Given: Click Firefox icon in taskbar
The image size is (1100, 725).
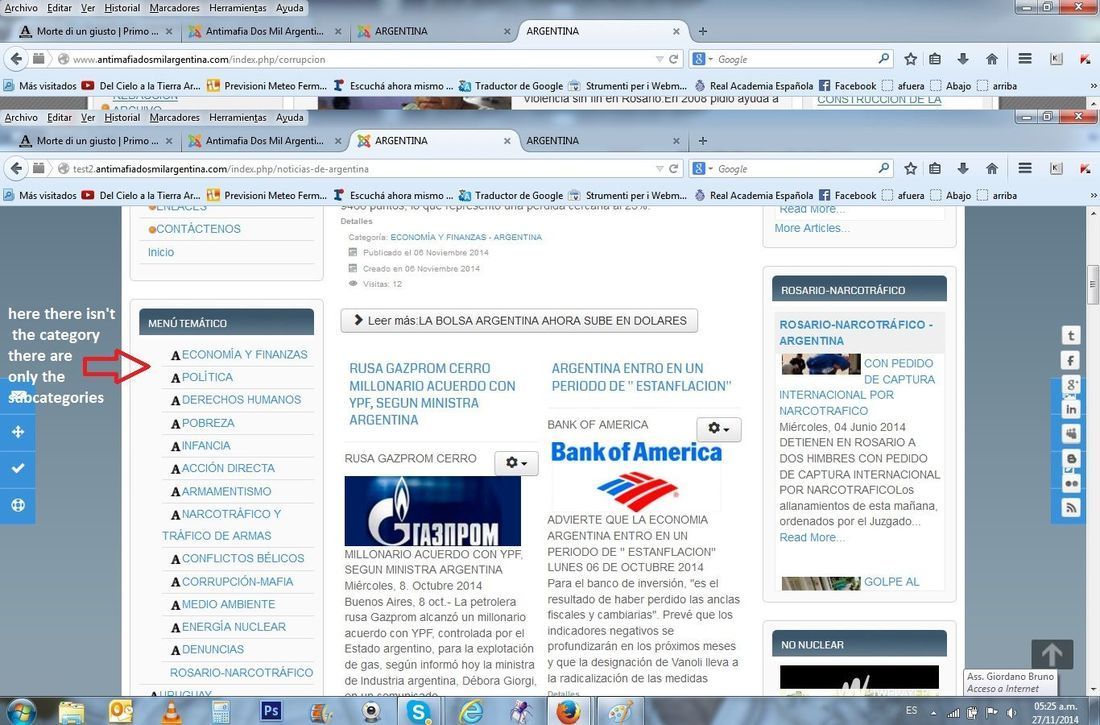Looking at the screenshot, I should coord(569,712).
